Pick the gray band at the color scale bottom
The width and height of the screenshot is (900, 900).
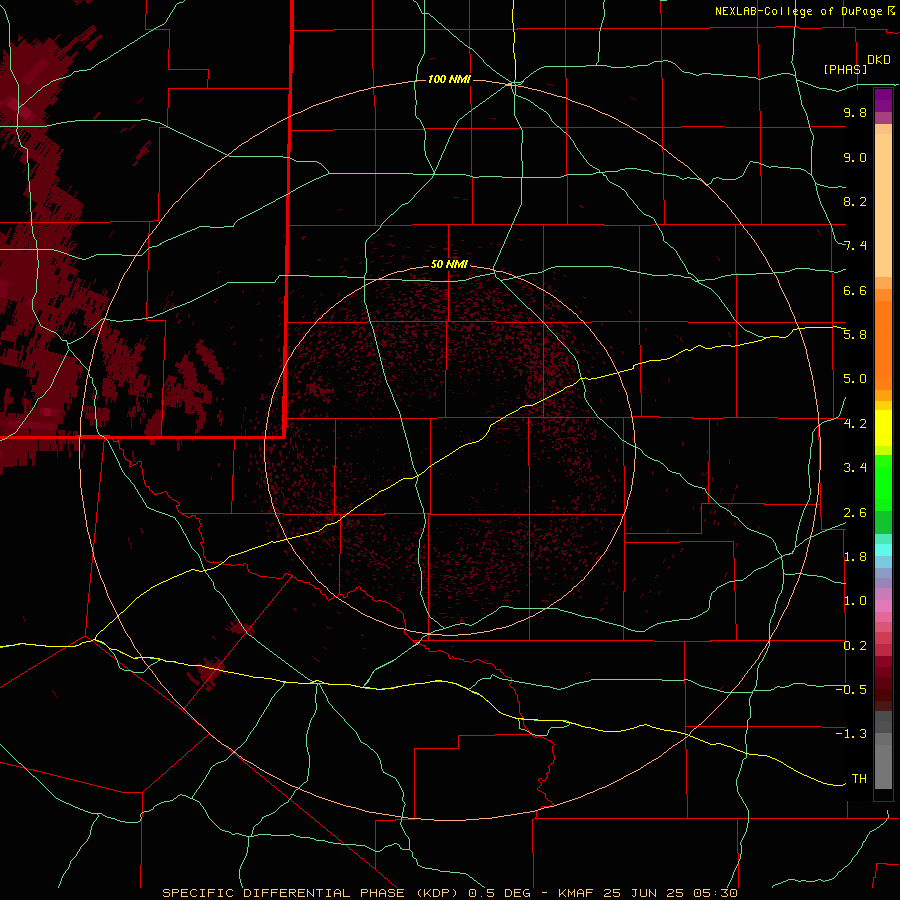883,767
